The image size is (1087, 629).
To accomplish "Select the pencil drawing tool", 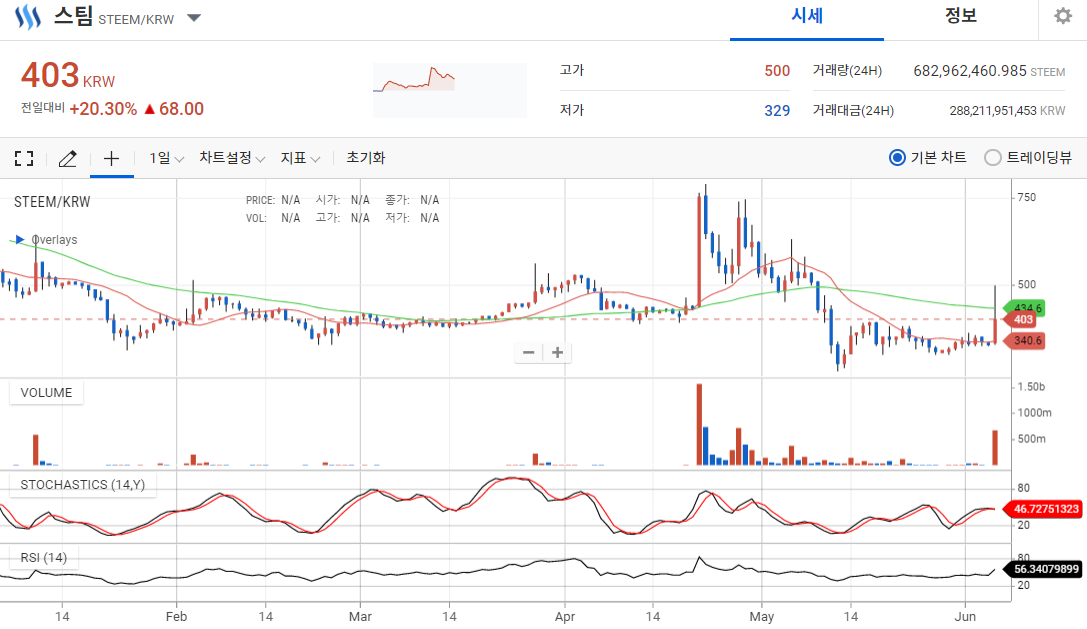I will pyautogui.click(x=67, y=159).
